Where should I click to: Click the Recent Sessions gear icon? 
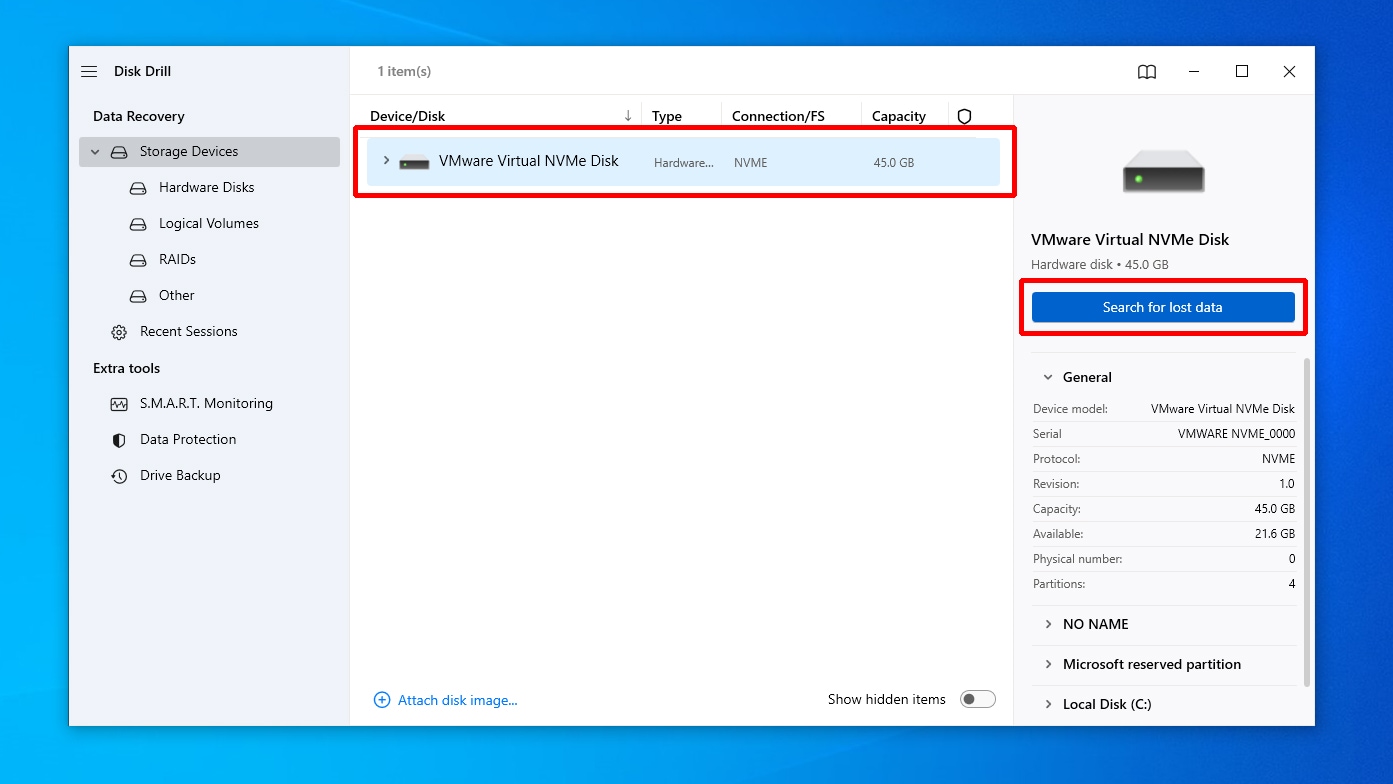tap(119, 332)
